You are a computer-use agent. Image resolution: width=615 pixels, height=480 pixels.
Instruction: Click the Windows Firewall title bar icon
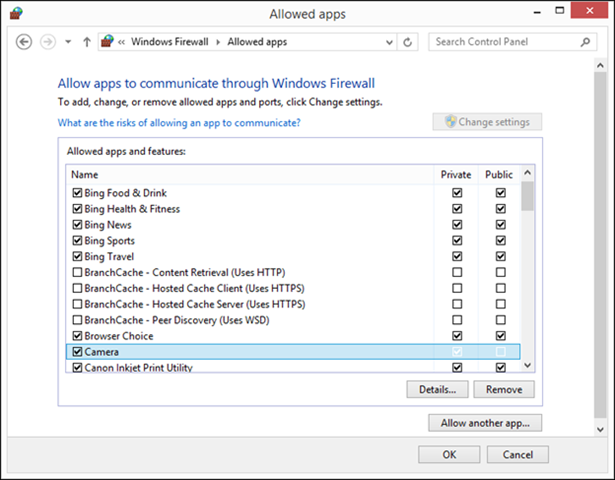point(16,13)
